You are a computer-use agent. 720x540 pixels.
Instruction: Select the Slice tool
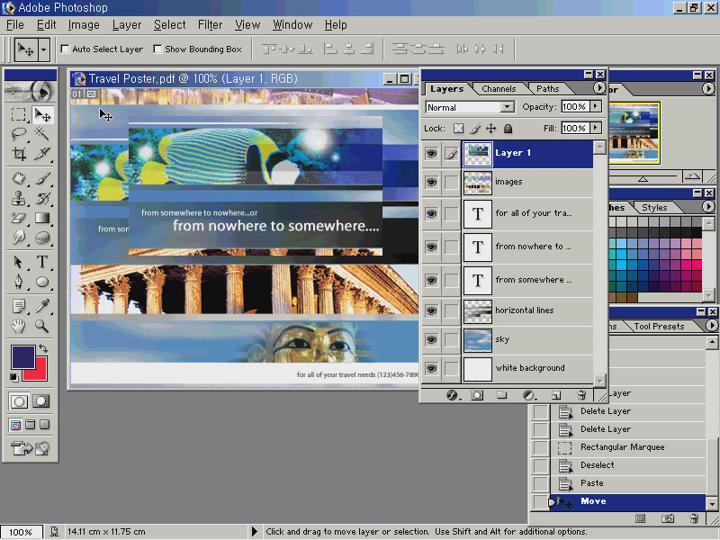(x=42, y=153)
